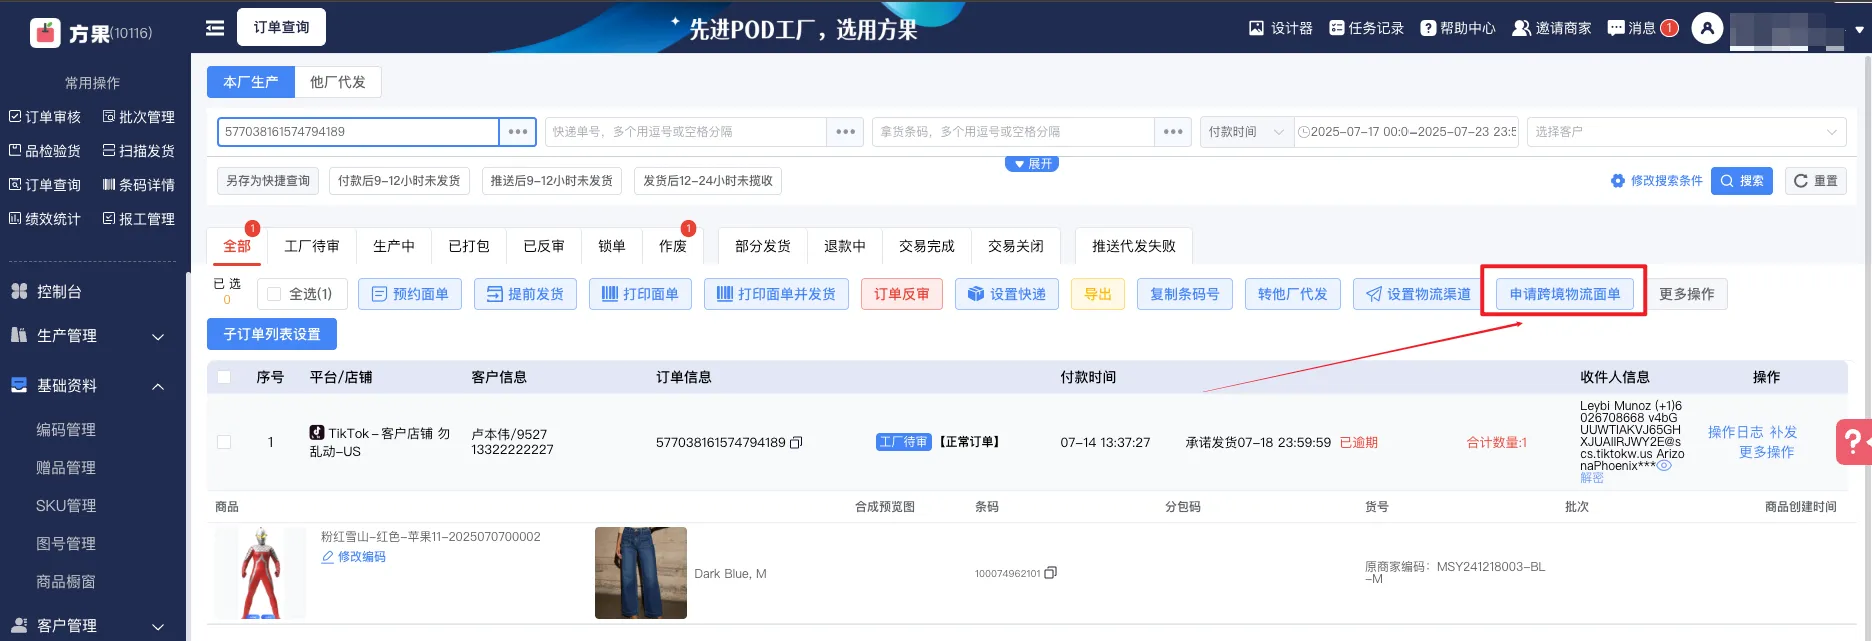Check the 全选(1) select all checkbox
The height and width of the screenshot is (641, 1872).
[275, 294]
